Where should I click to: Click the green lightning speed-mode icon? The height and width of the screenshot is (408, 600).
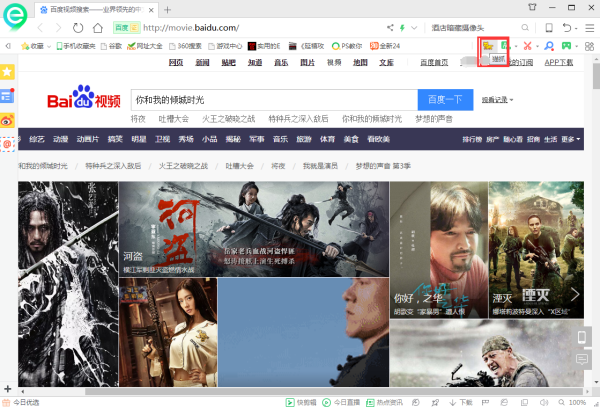(402, 28)
